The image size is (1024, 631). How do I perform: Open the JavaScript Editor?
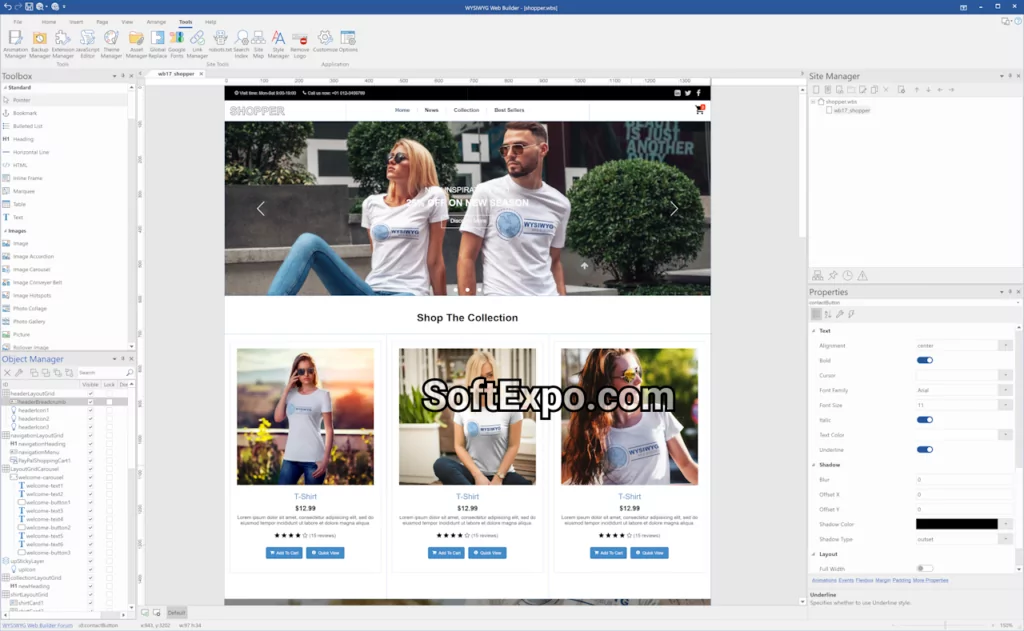coord(85,42)
